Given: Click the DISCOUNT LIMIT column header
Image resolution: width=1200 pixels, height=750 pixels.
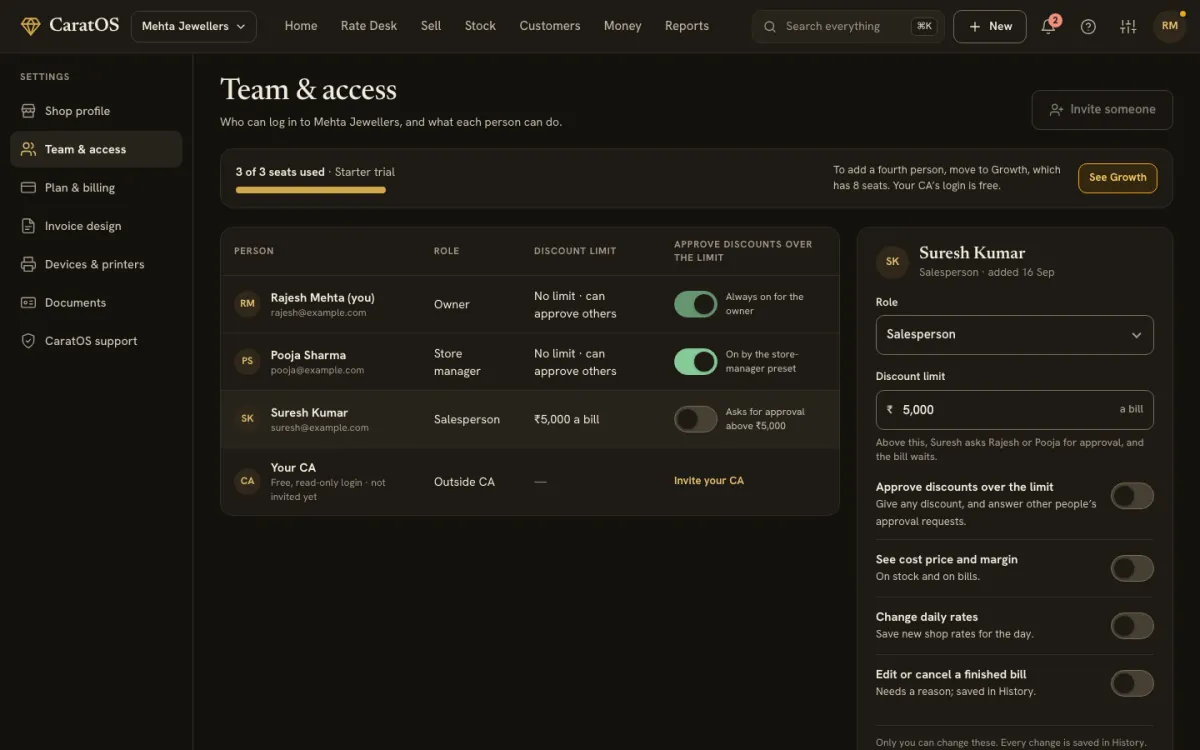Looking at the screenshot, I should coord(575,251).
